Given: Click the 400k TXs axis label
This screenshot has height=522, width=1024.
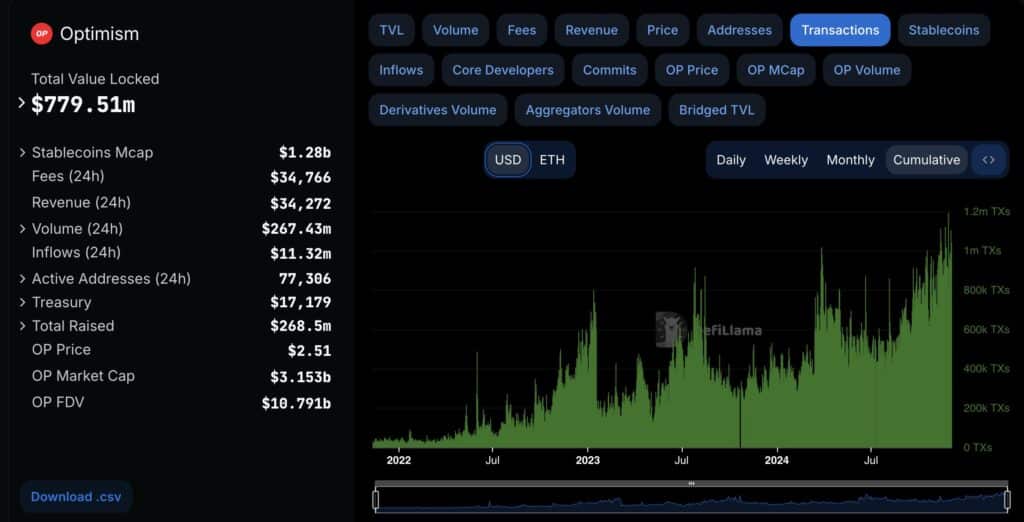Looking at the screenshot, I should 987,368.
